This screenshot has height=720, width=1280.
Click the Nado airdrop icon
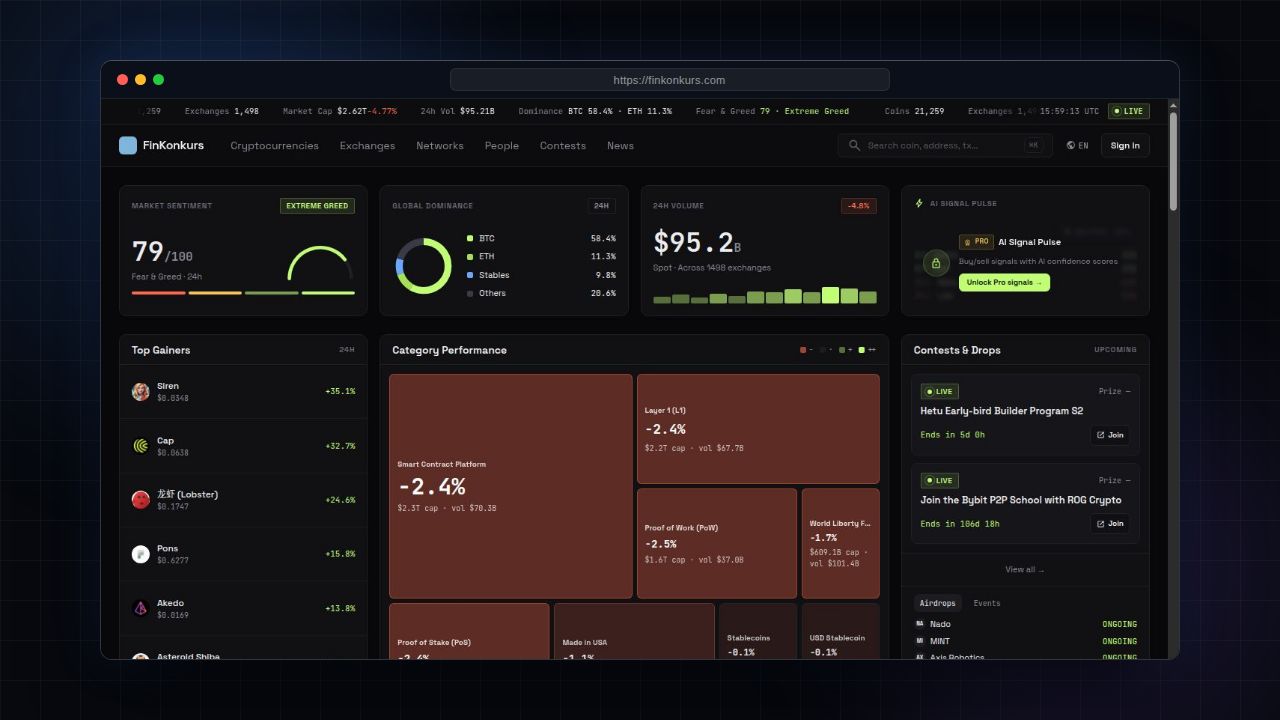point(920,624)
